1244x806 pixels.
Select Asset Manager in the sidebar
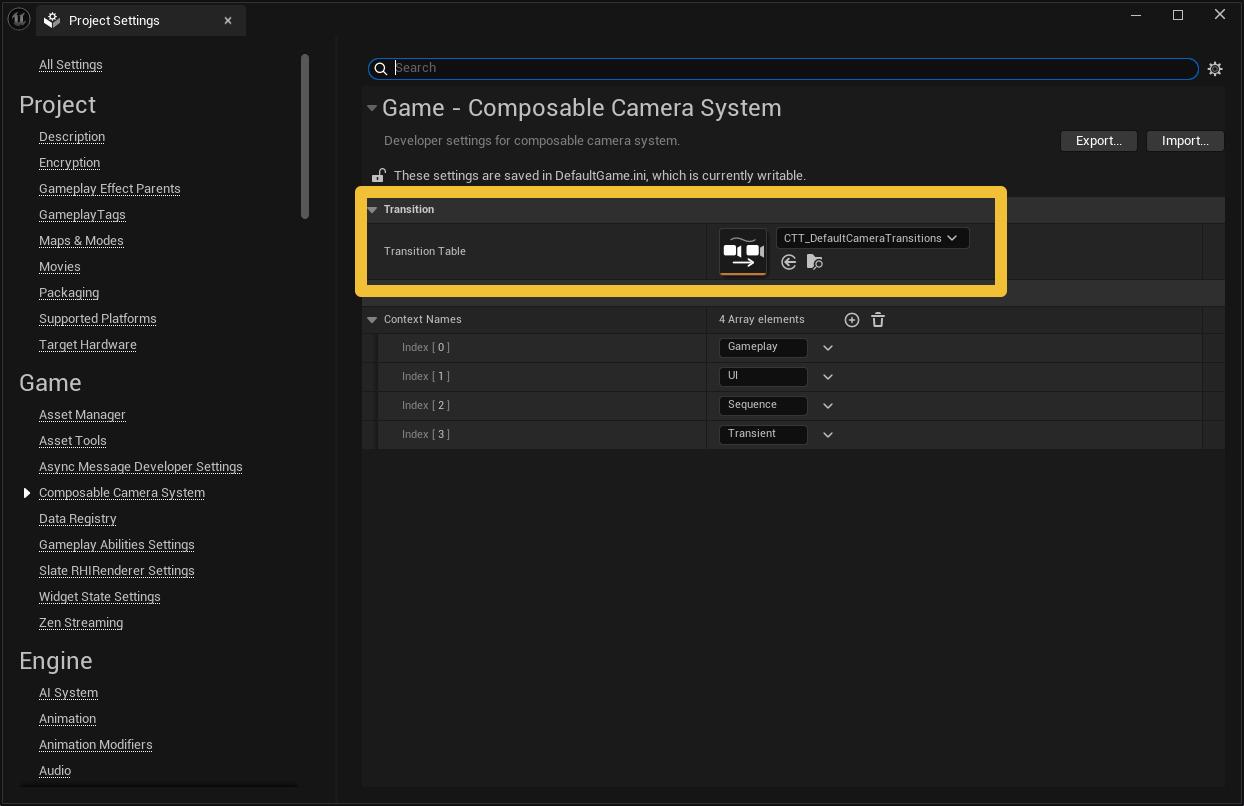tap(82, 415)
